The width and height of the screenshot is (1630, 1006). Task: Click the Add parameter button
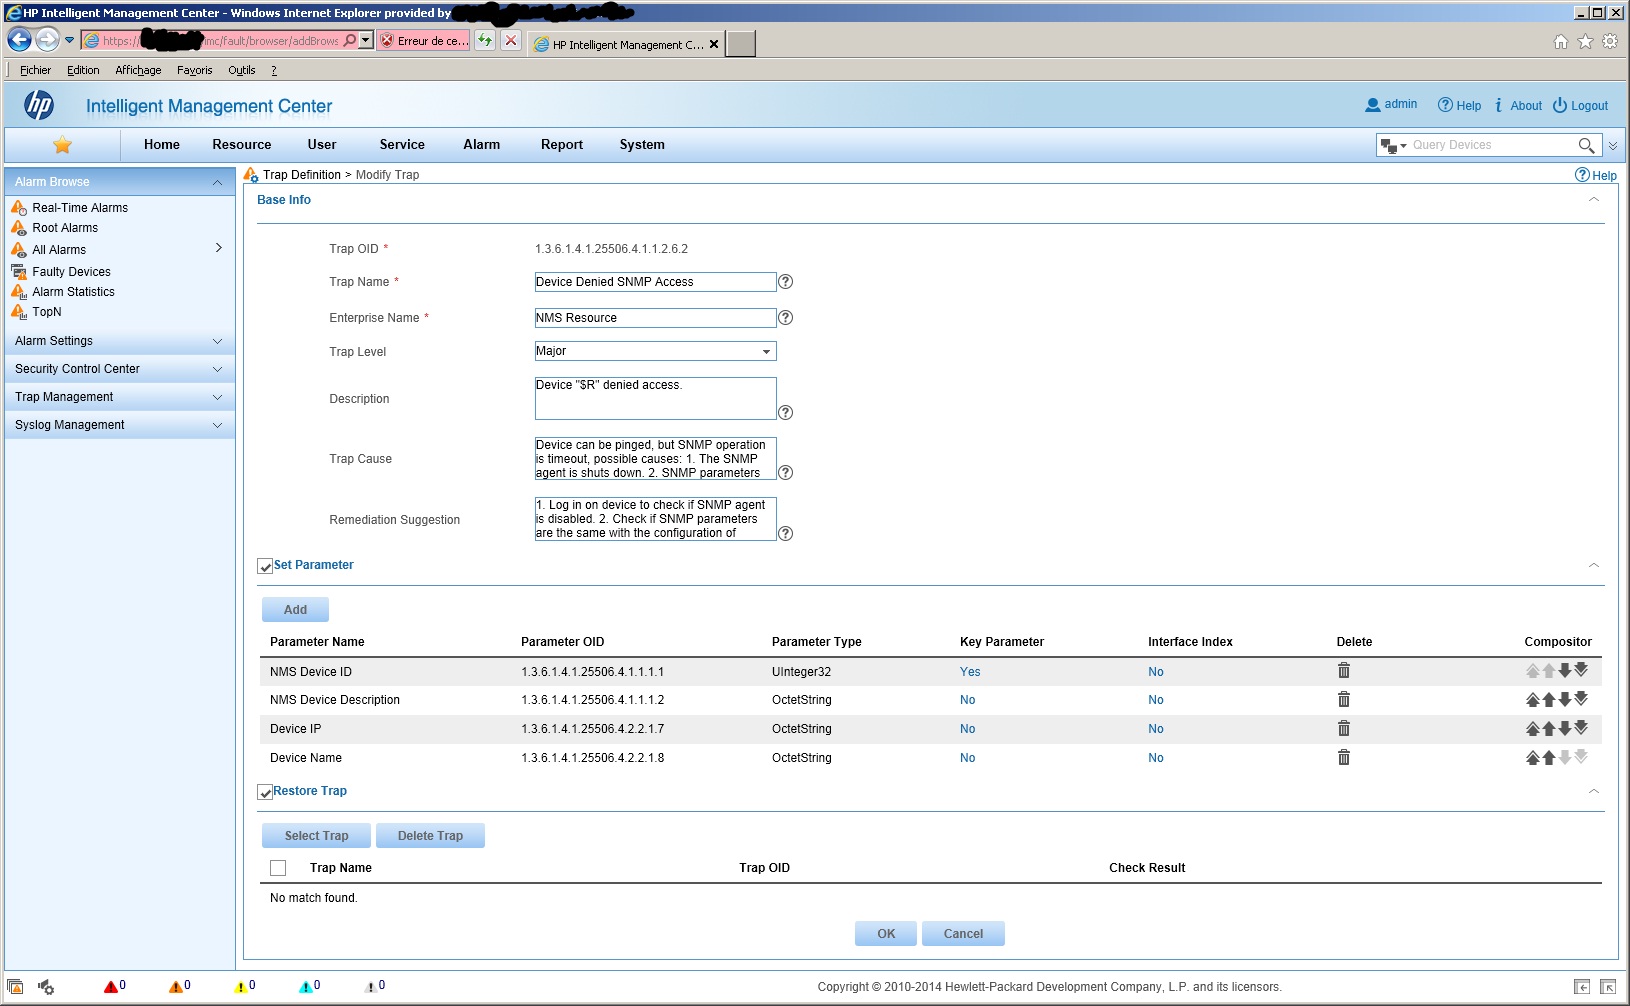[x=295, y=610]
